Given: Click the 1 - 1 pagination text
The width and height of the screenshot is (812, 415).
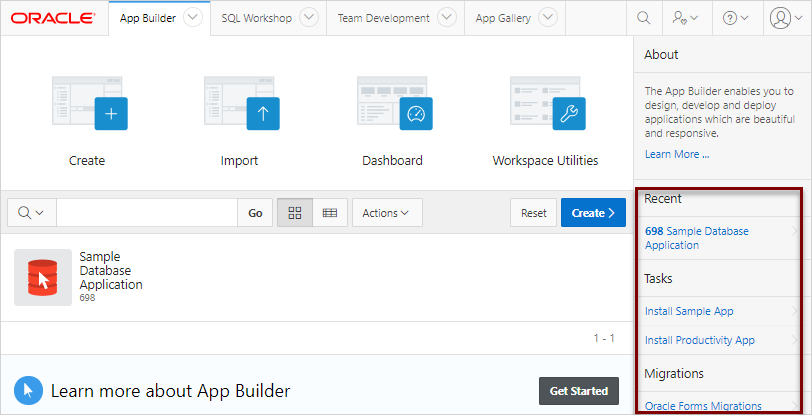Looking at the screenshot, I should (x=604, y=338).
